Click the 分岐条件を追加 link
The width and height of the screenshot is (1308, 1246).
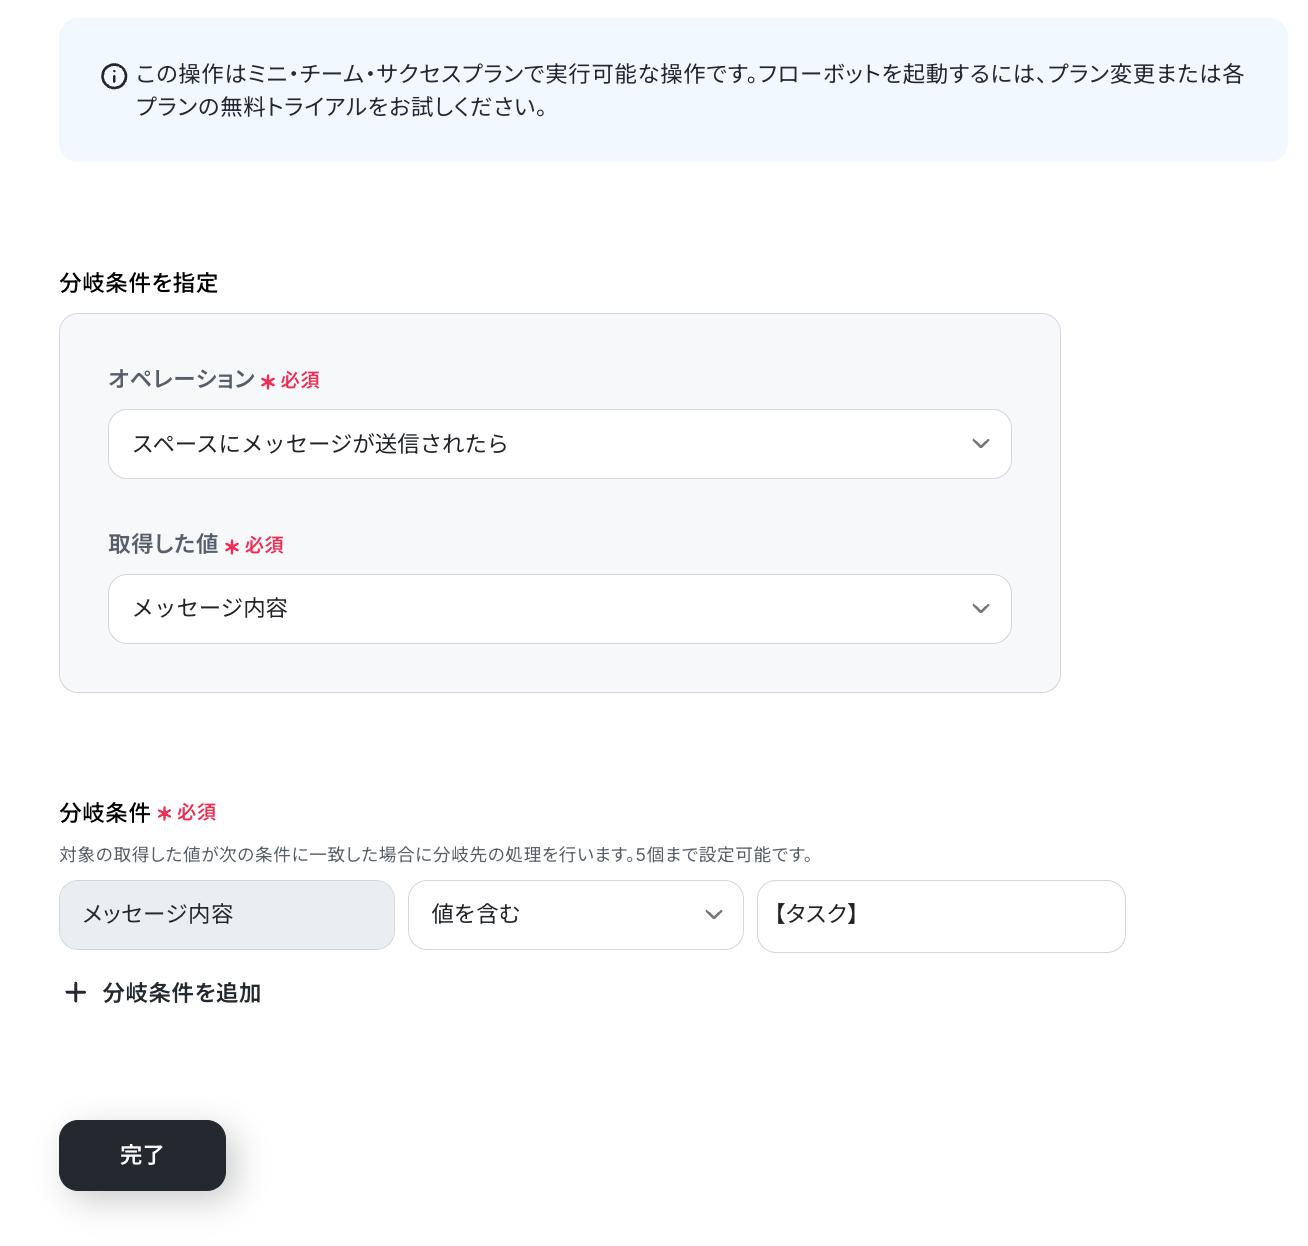pos(181,993)
